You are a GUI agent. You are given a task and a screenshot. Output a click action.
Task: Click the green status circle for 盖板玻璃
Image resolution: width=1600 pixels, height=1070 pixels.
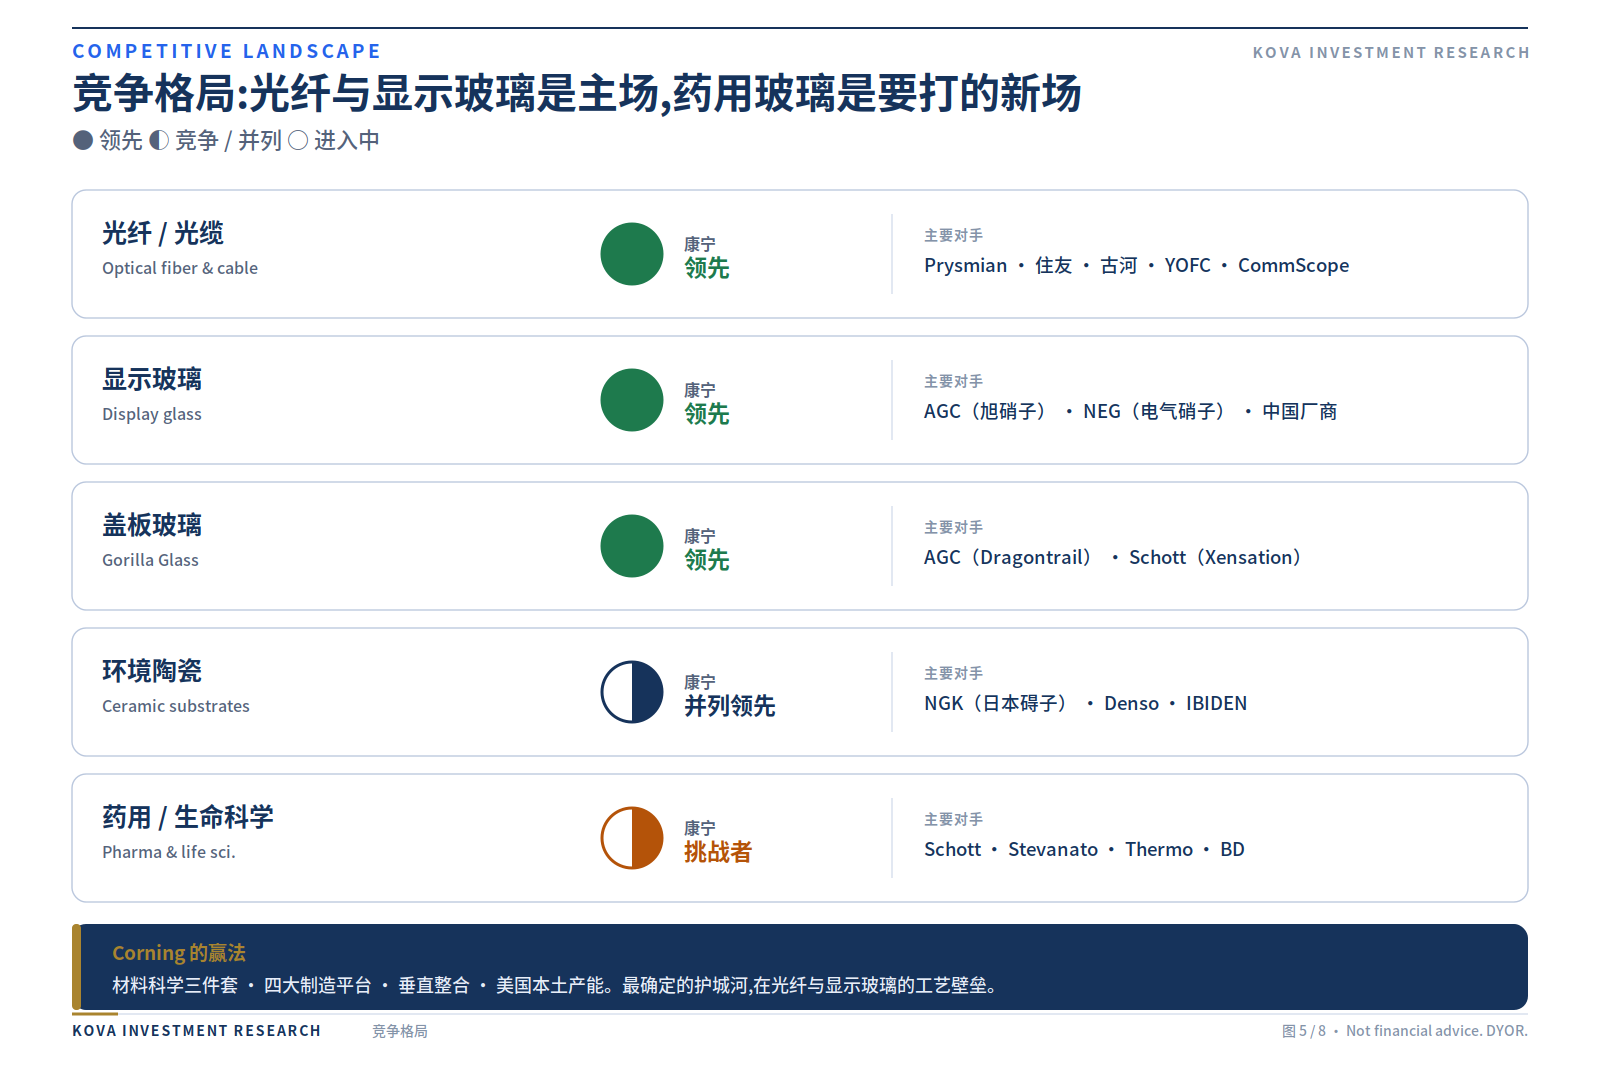coord(632,546)
